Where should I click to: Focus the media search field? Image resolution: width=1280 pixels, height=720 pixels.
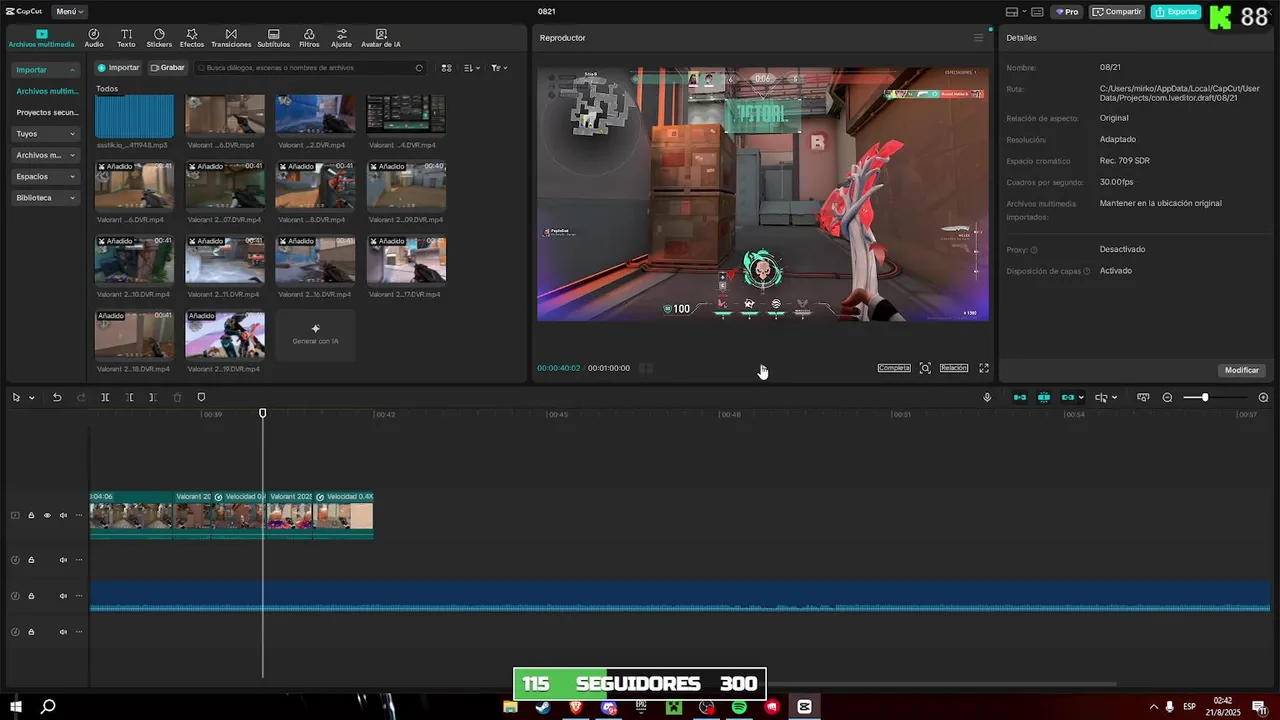[x=310, y=68]
